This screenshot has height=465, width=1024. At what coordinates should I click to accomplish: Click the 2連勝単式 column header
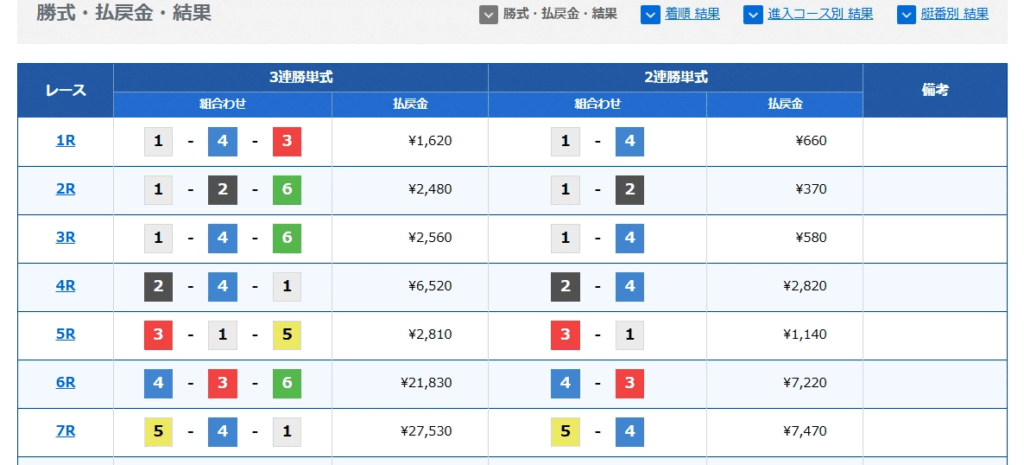tap(675, 77)
